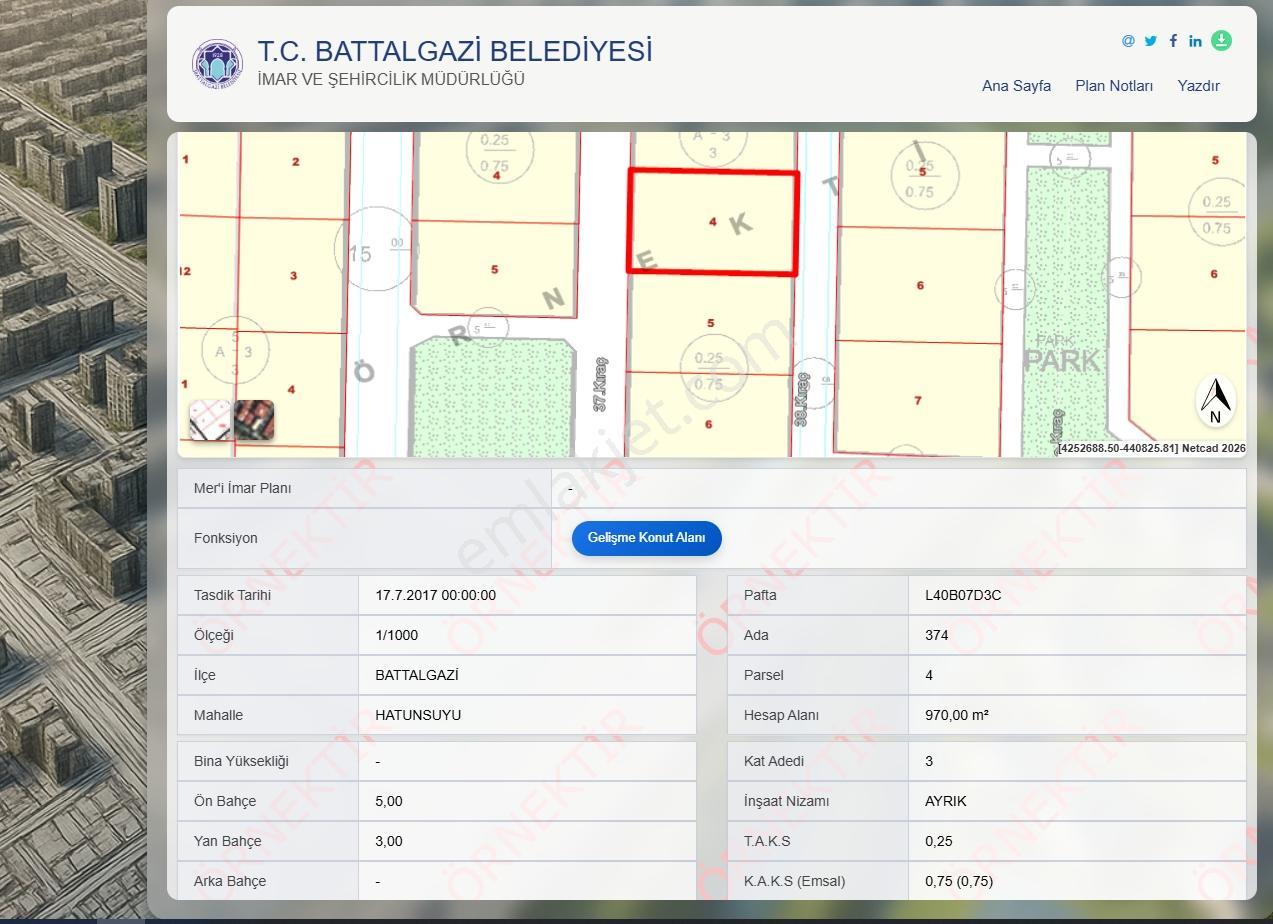Image resolution: width=1273 pixels, height=924 pixels.
Task: Click the Gelişme Konut Alanı button
Action: tap(647, 538)
